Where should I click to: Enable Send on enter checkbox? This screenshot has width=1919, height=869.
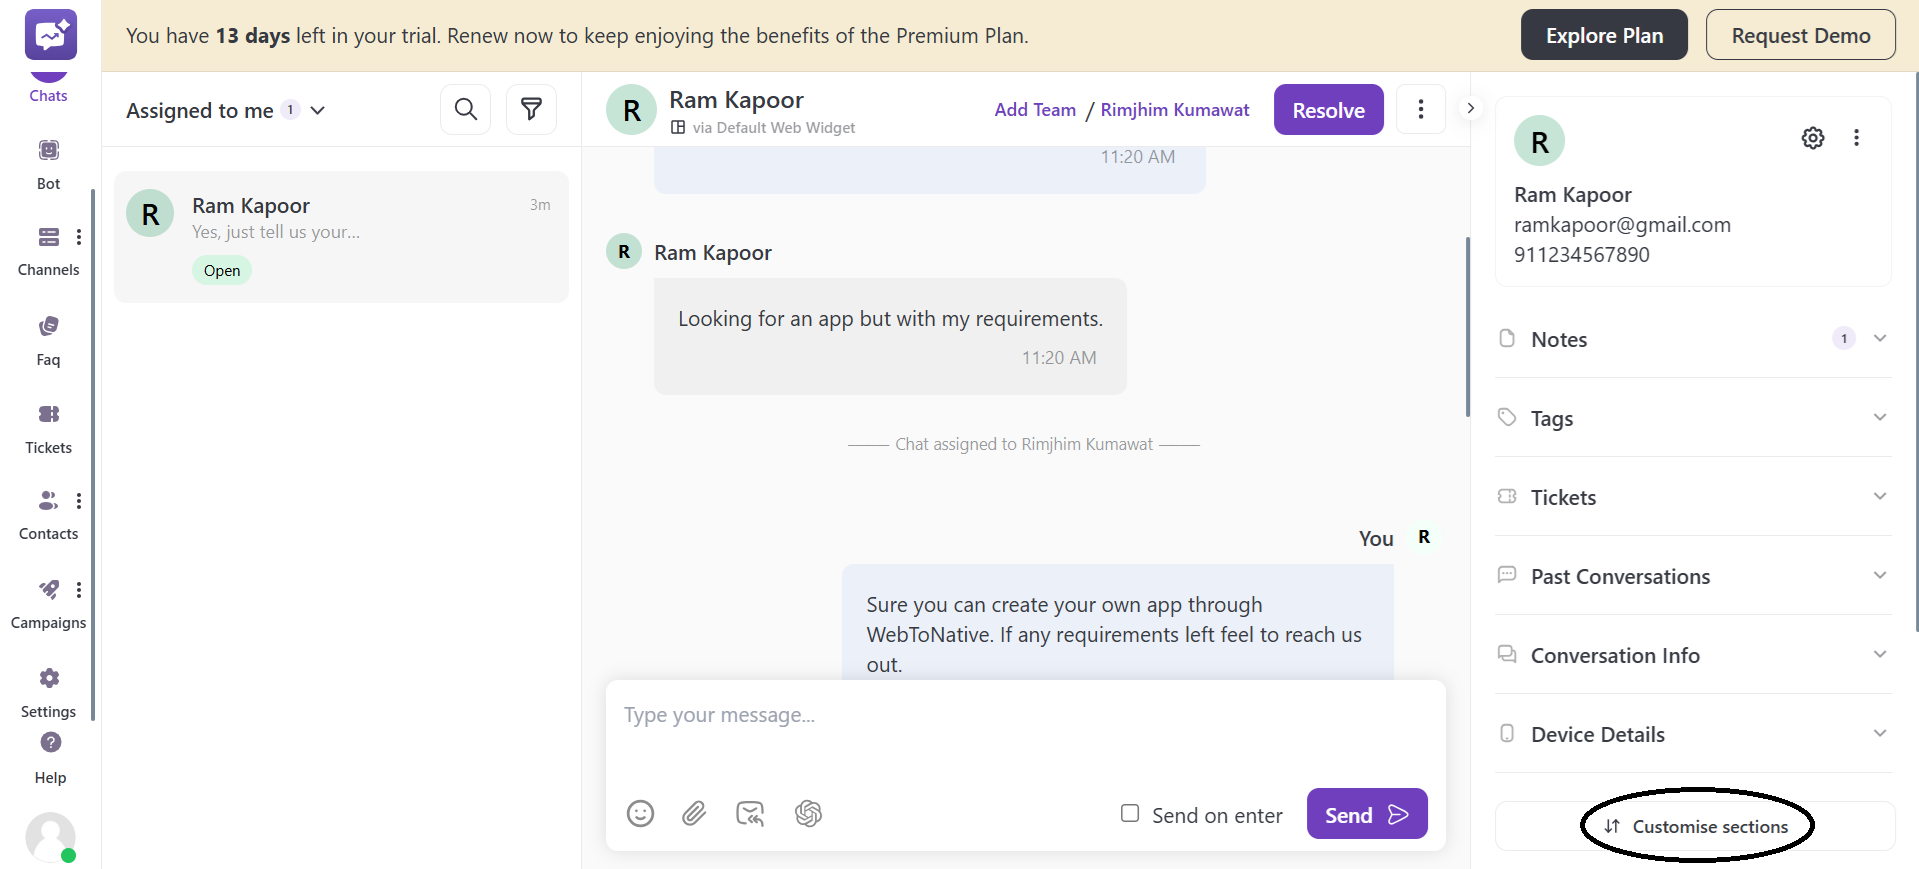[x=1130, y=814]
